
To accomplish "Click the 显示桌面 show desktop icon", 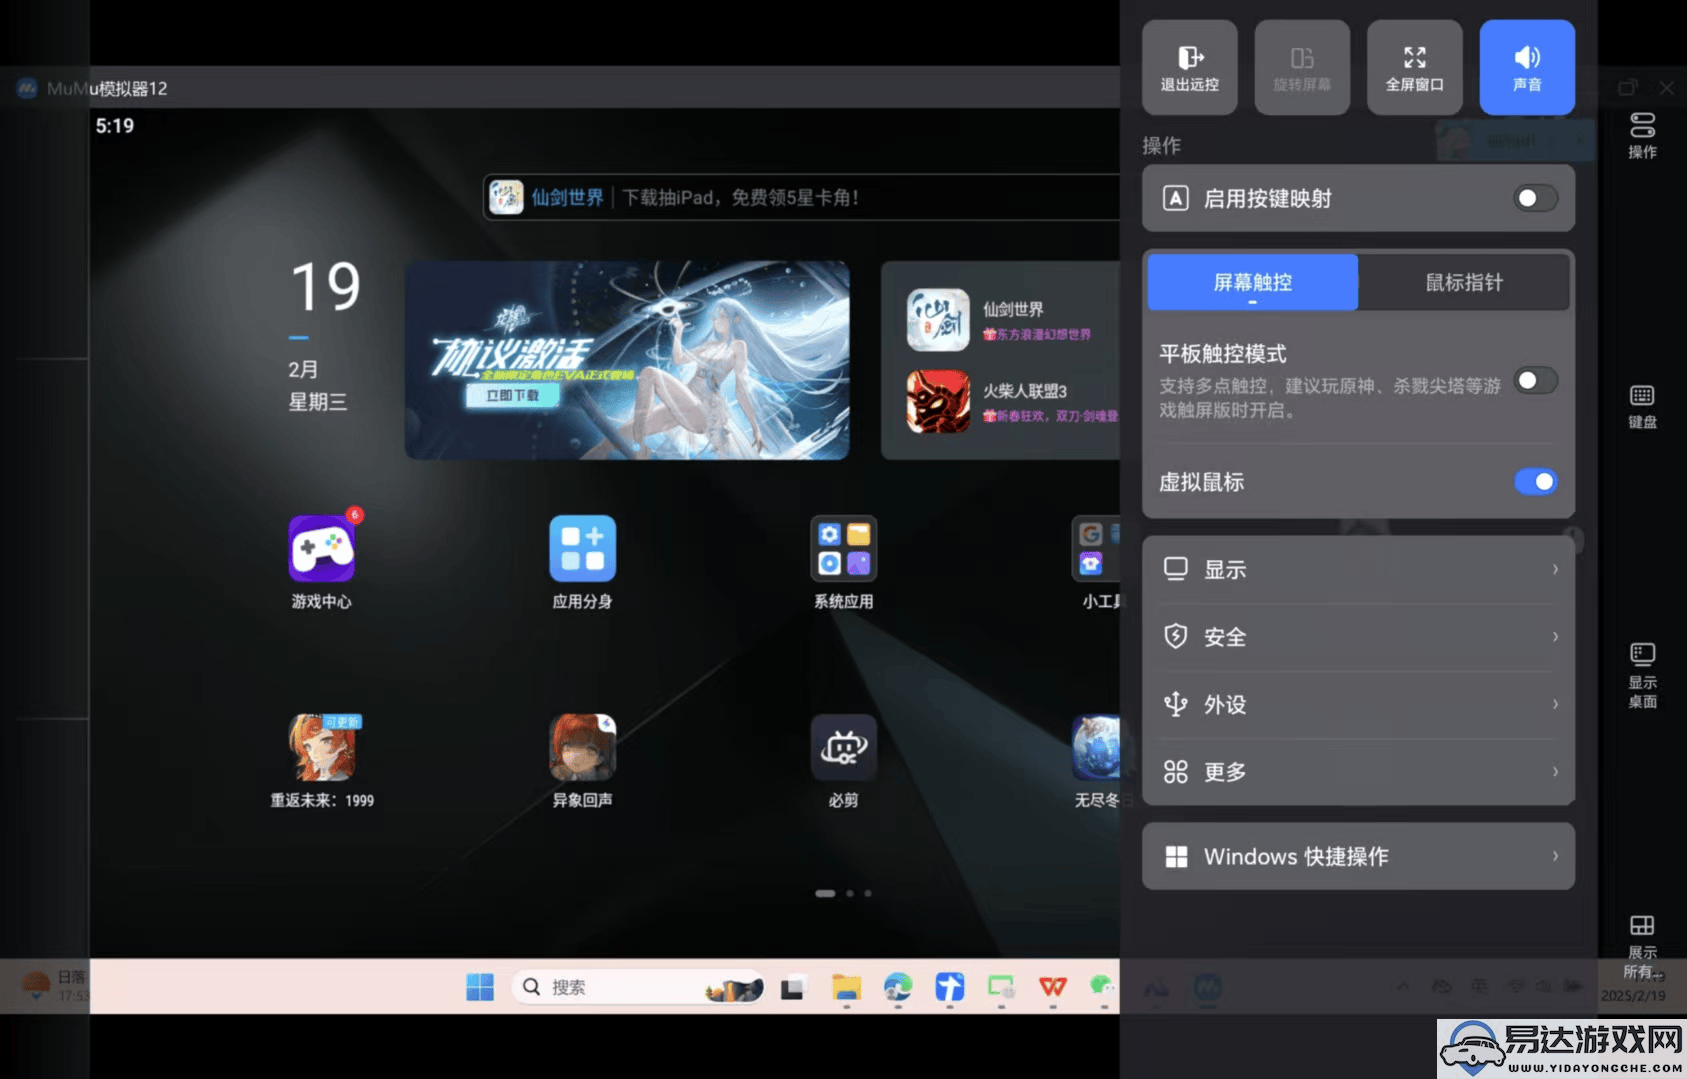I will pyautogui.click(x=1642, y=675).
